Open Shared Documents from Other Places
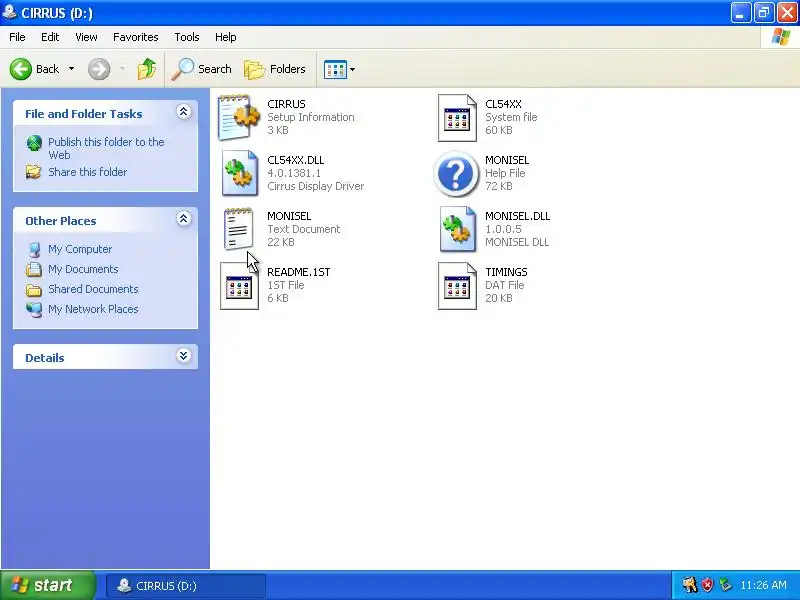 pyautogui.click(x=93, y=289)
